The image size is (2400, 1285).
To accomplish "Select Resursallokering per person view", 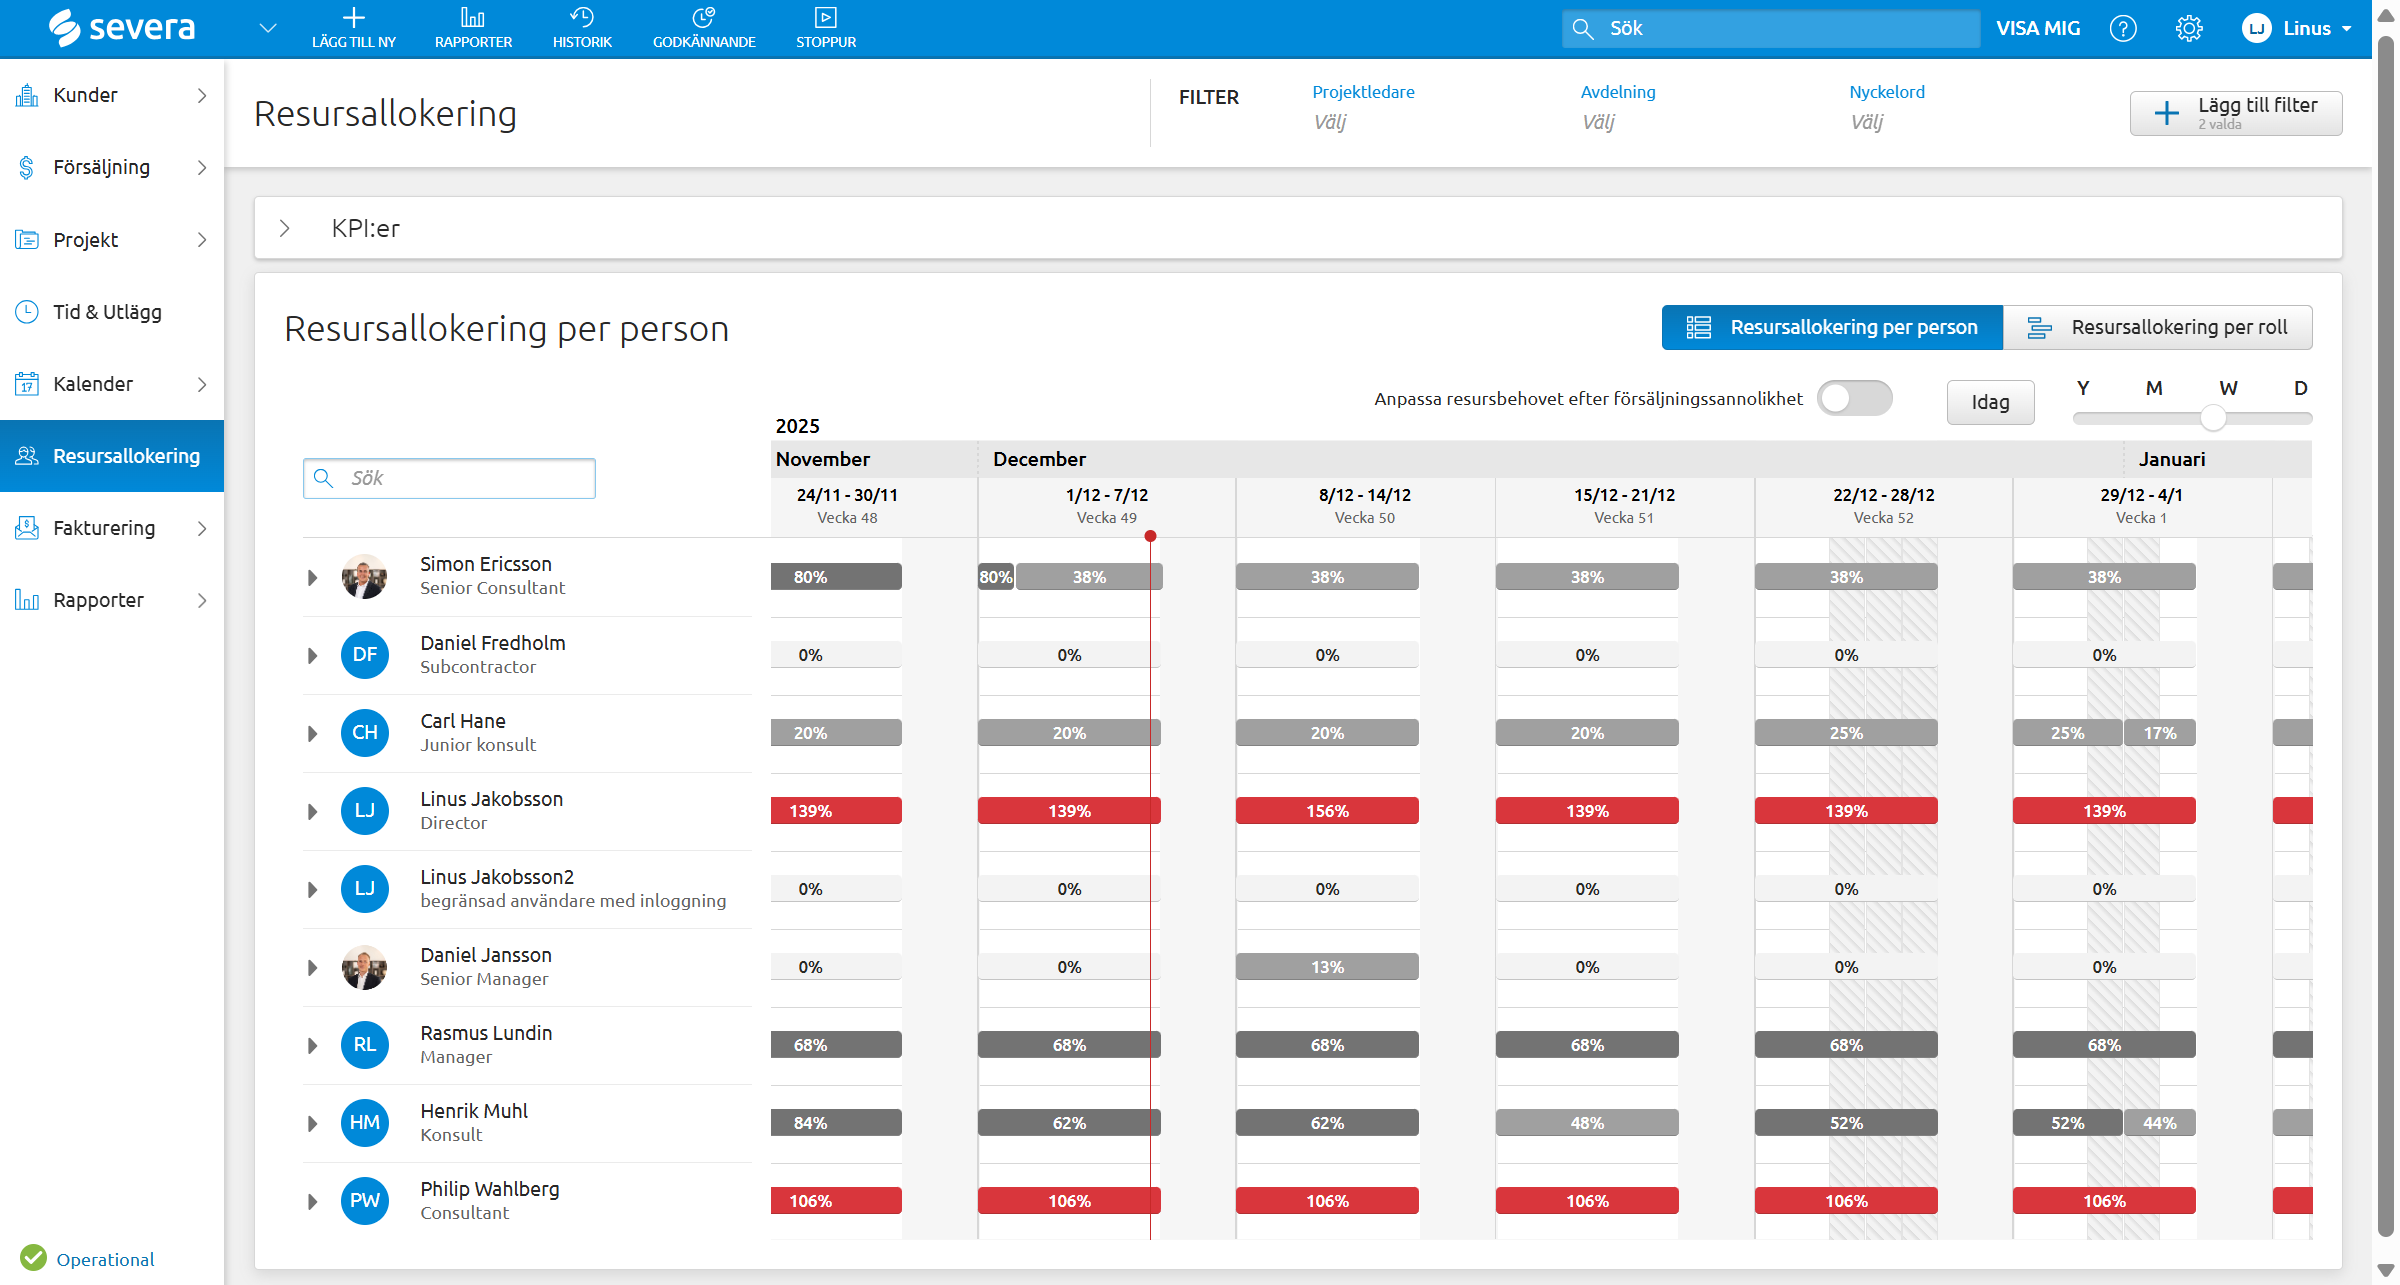I will [x=1832, y=327].
